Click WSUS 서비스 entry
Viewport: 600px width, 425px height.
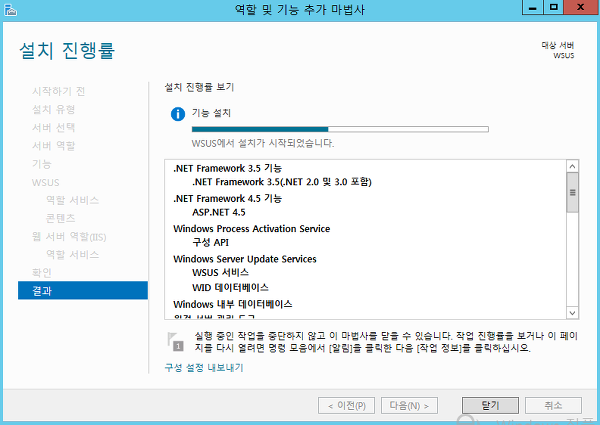click(220, 273)
